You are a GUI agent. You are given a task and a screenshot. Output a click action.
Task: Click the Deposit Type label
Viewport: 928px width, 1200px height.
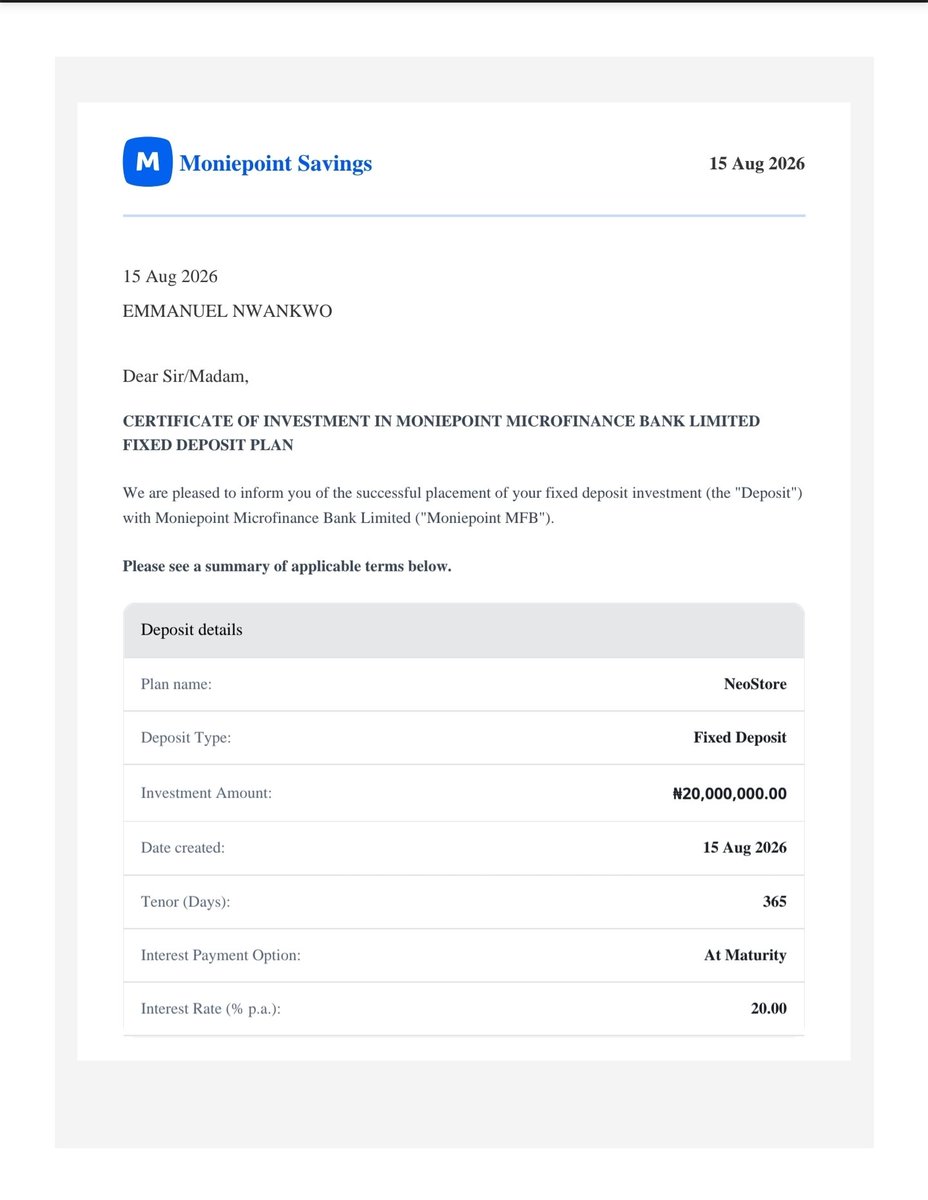point(186,737)
